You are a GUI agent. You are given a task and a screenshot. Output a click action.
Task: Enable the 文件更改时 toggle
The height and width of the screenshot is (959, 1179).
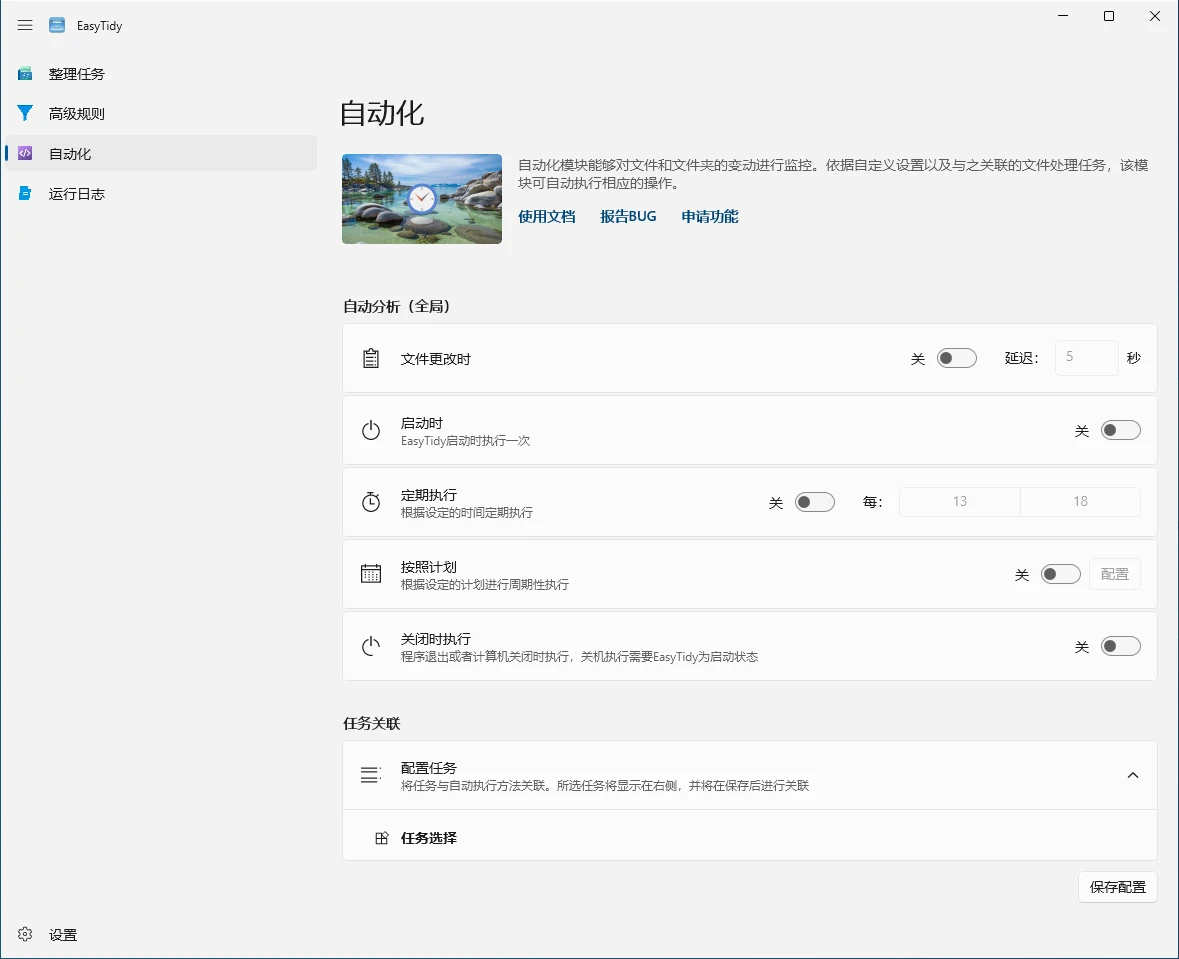[956, 358]
